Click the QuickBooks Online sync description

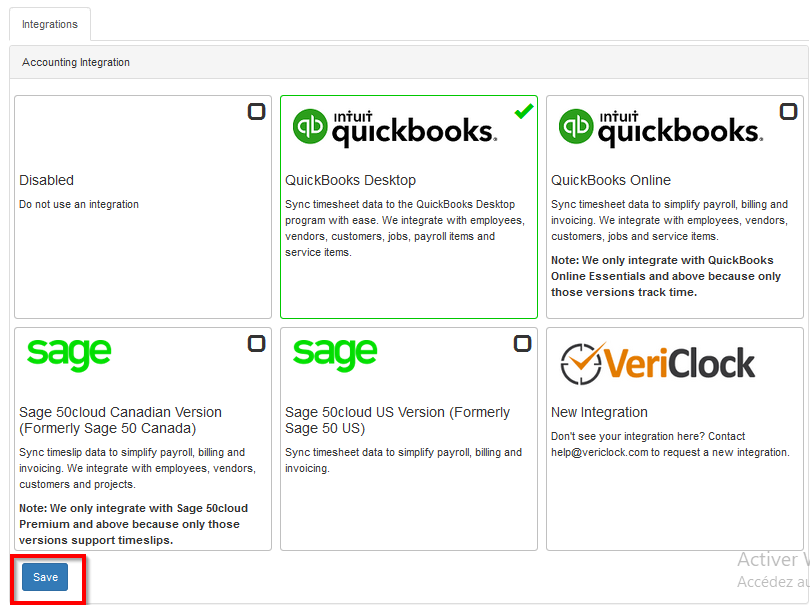coord(669,220)
